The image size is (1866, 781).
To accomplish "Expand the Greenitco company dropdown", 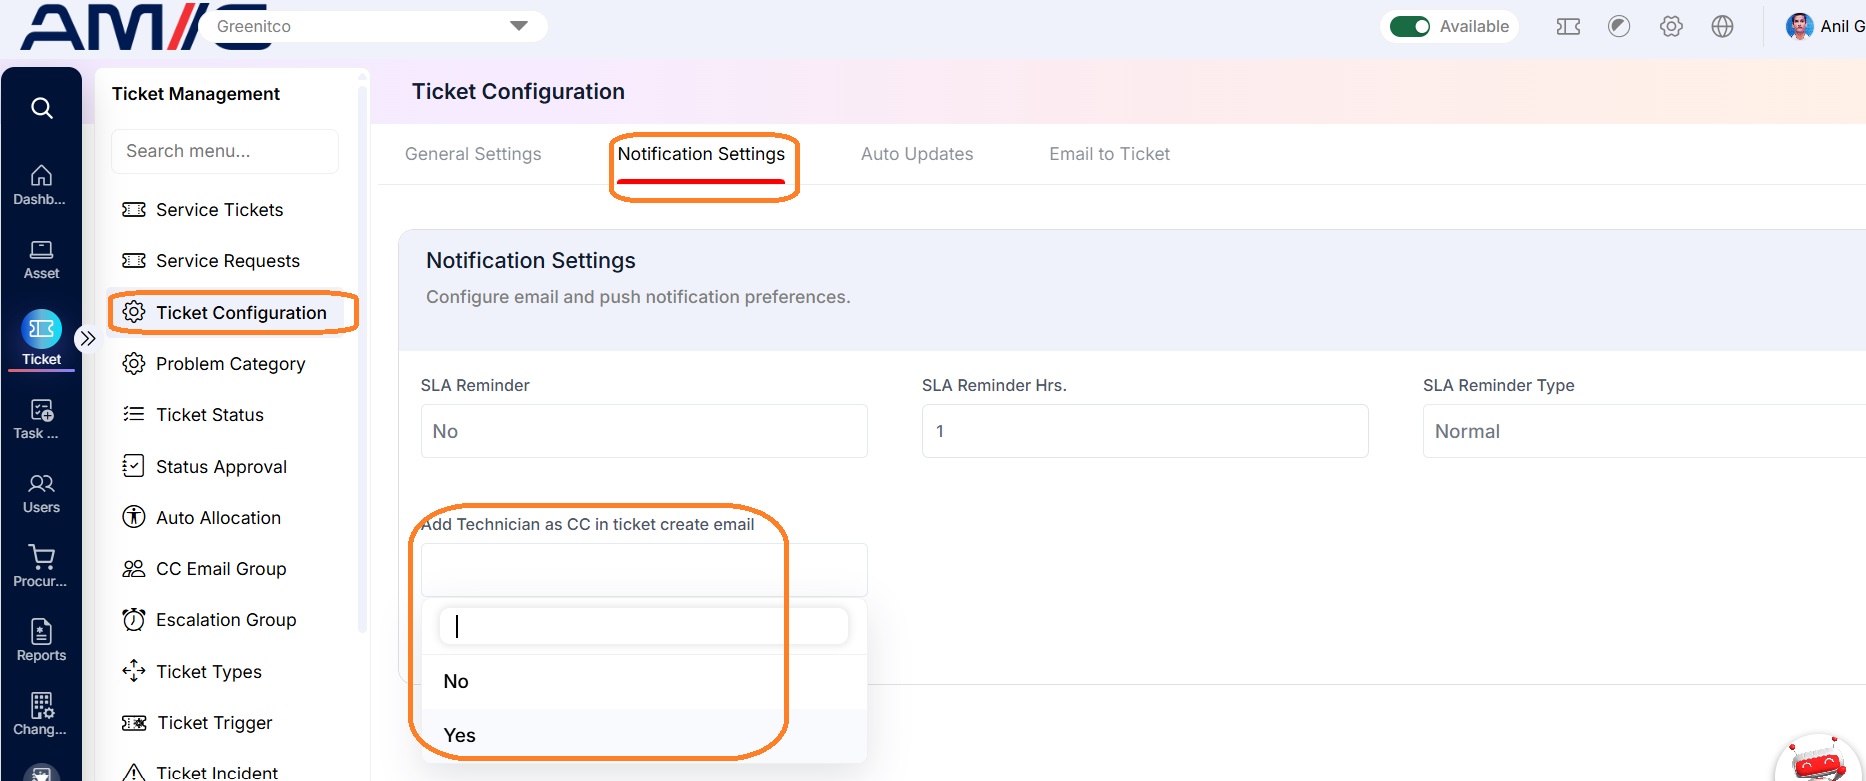I will (376, 26).
